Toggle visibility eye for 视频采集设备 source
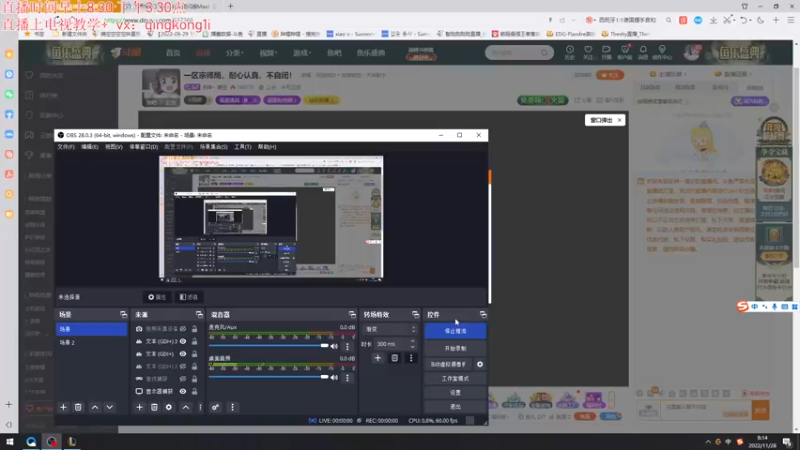This screenshot has height=450, width=800. (183, 329)
